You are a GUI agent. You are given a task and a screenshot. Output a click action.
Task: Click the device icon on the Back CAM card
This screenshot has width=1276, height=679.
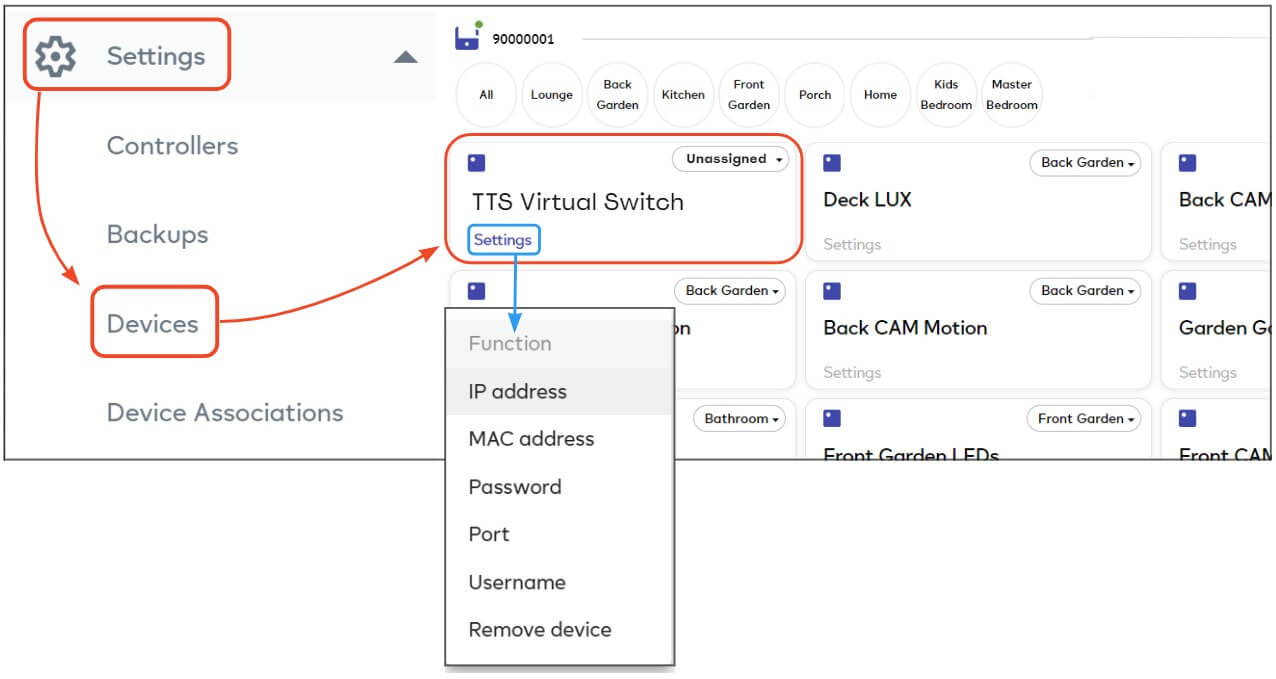(1186, 161)
